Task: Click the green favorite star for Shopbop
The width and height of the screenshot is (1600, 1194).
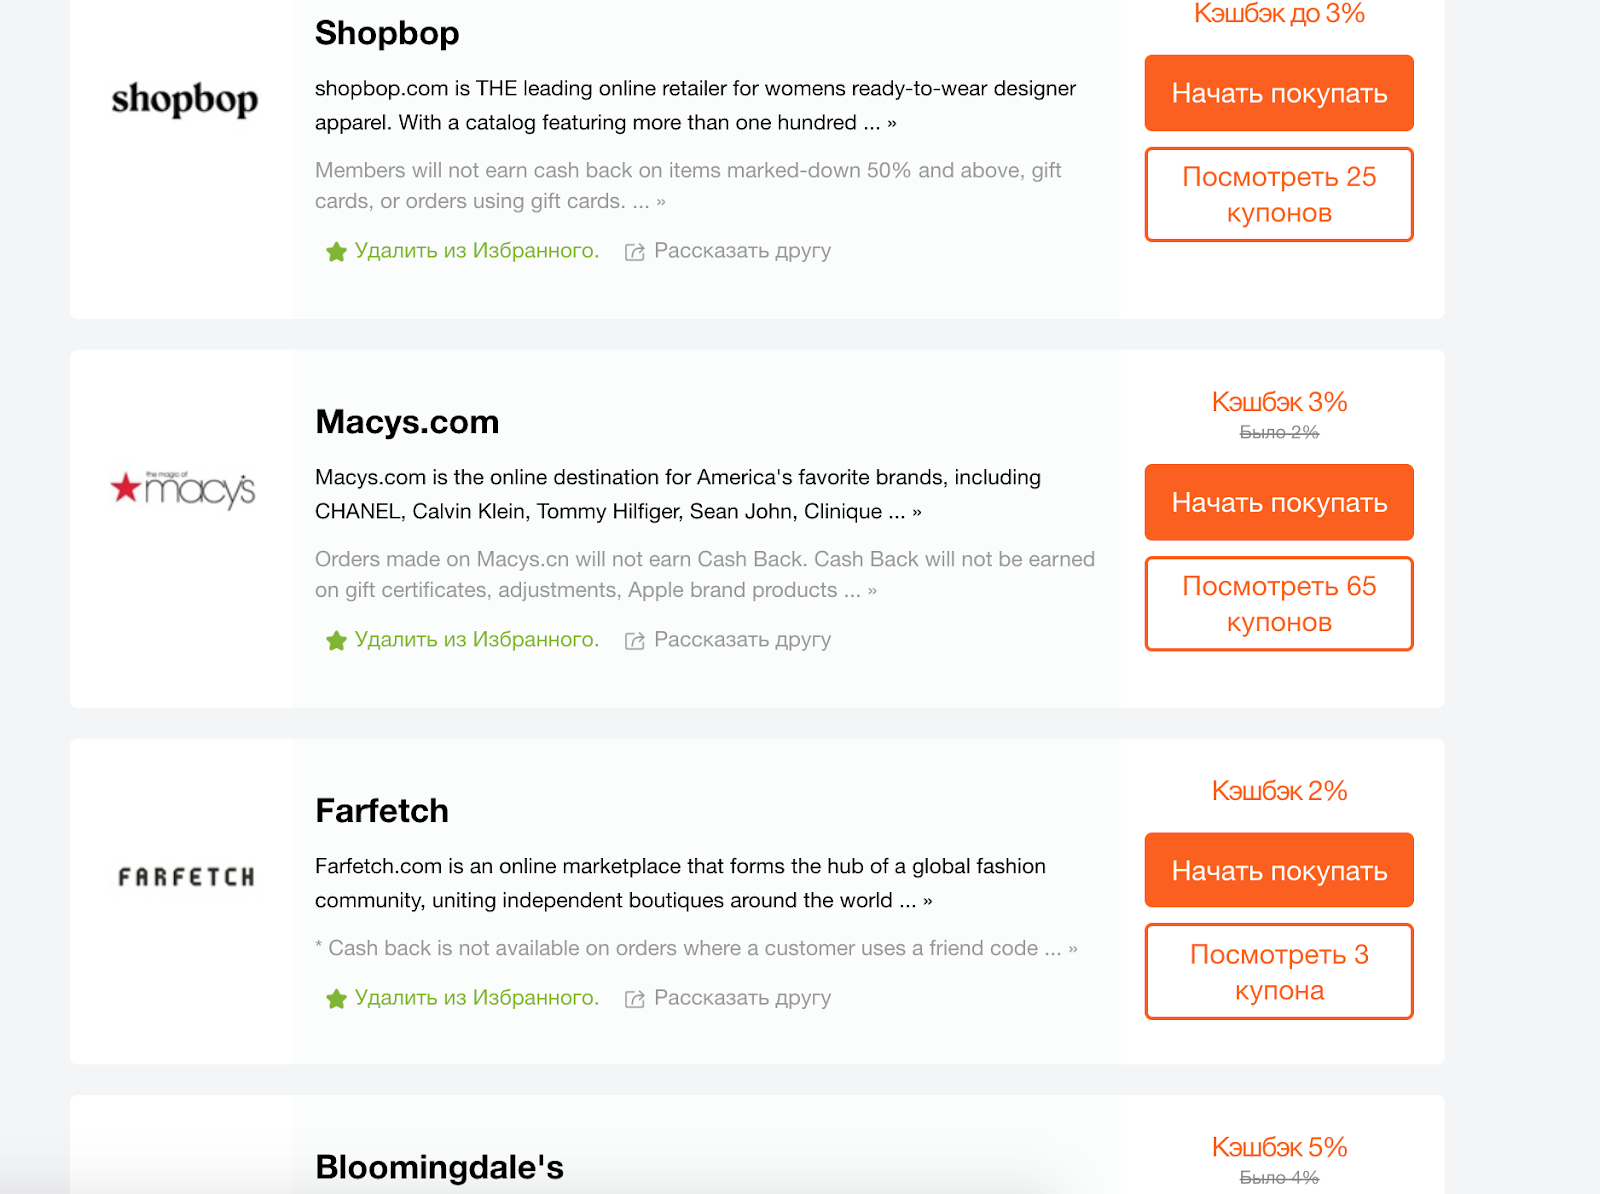Action: coord(336,252)
